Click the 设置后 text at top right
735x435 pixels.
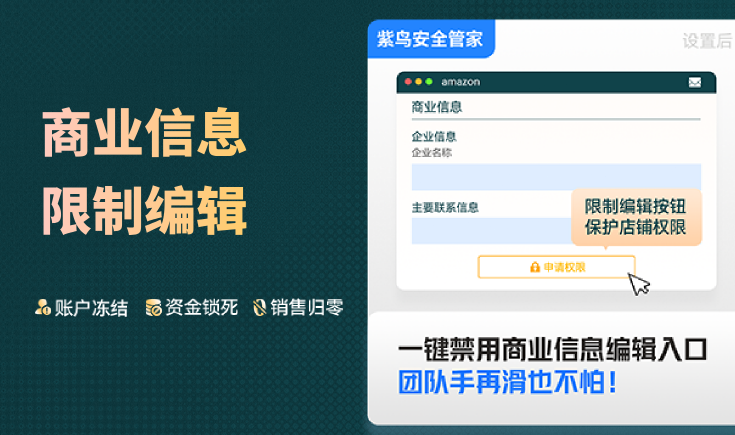tap(707, 41)
